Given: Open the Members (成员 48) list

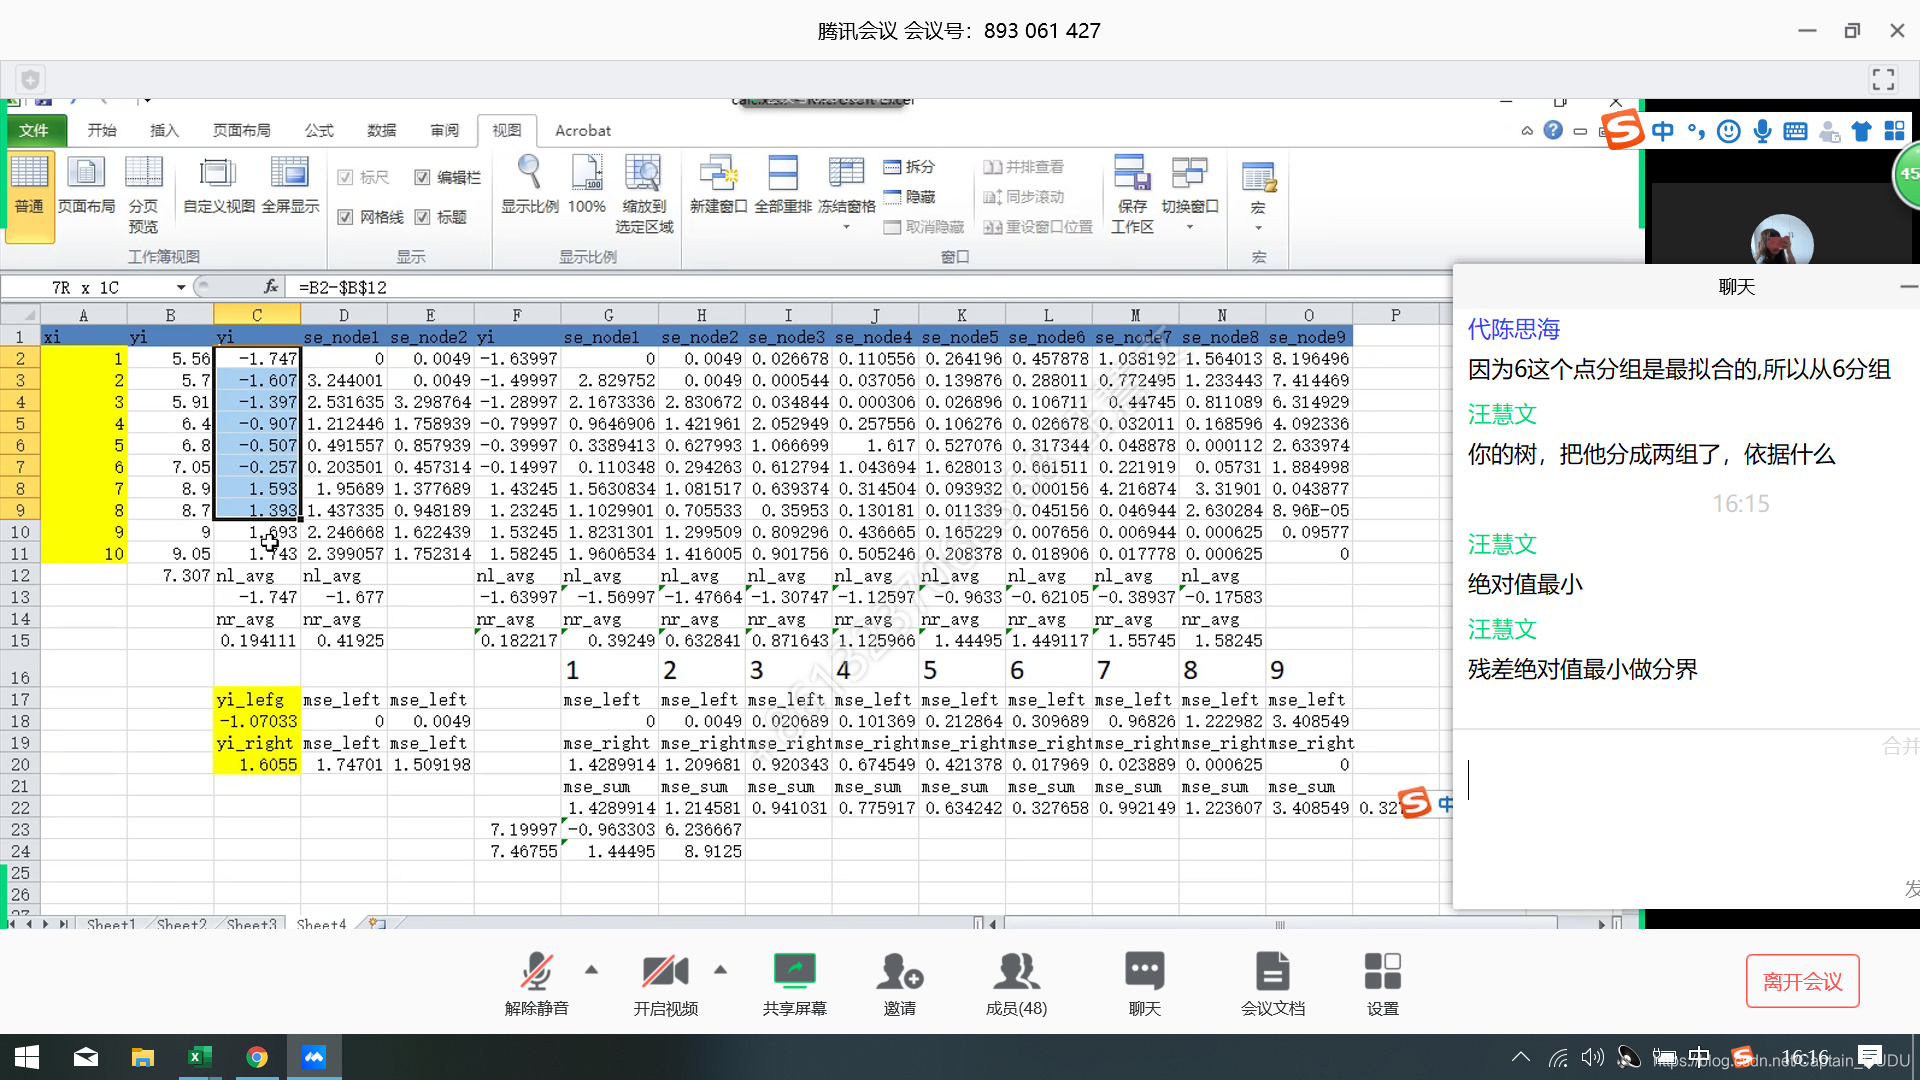Looking at the screenshot, I should [x=1016, y=983].
